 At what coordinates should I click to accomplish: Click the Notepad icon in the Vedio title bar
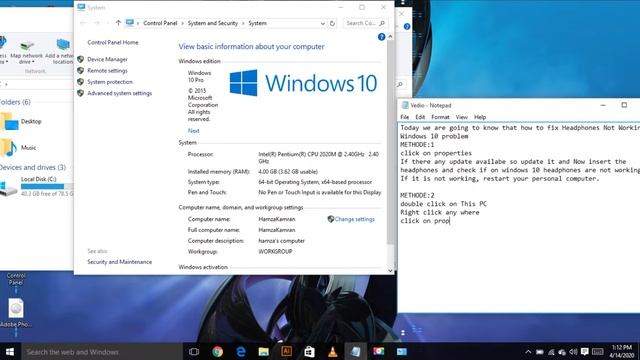point(405,105)
